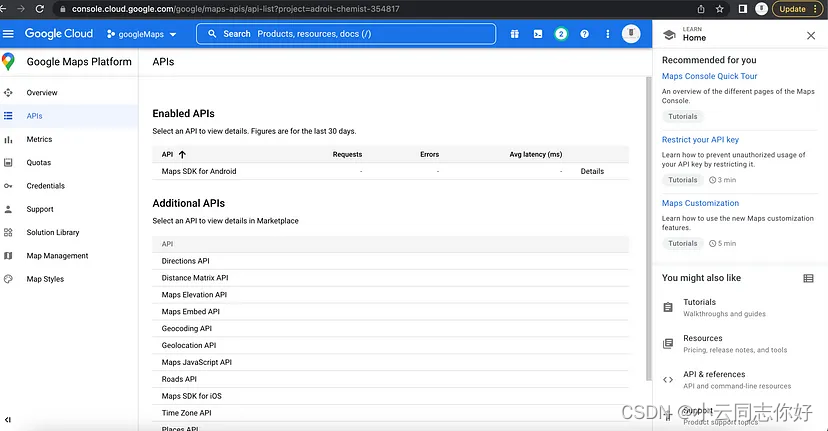This screenshot has width=828, height=431.
Task: Click the Learn graduation cap icon
Action: (x=669, y=35)
